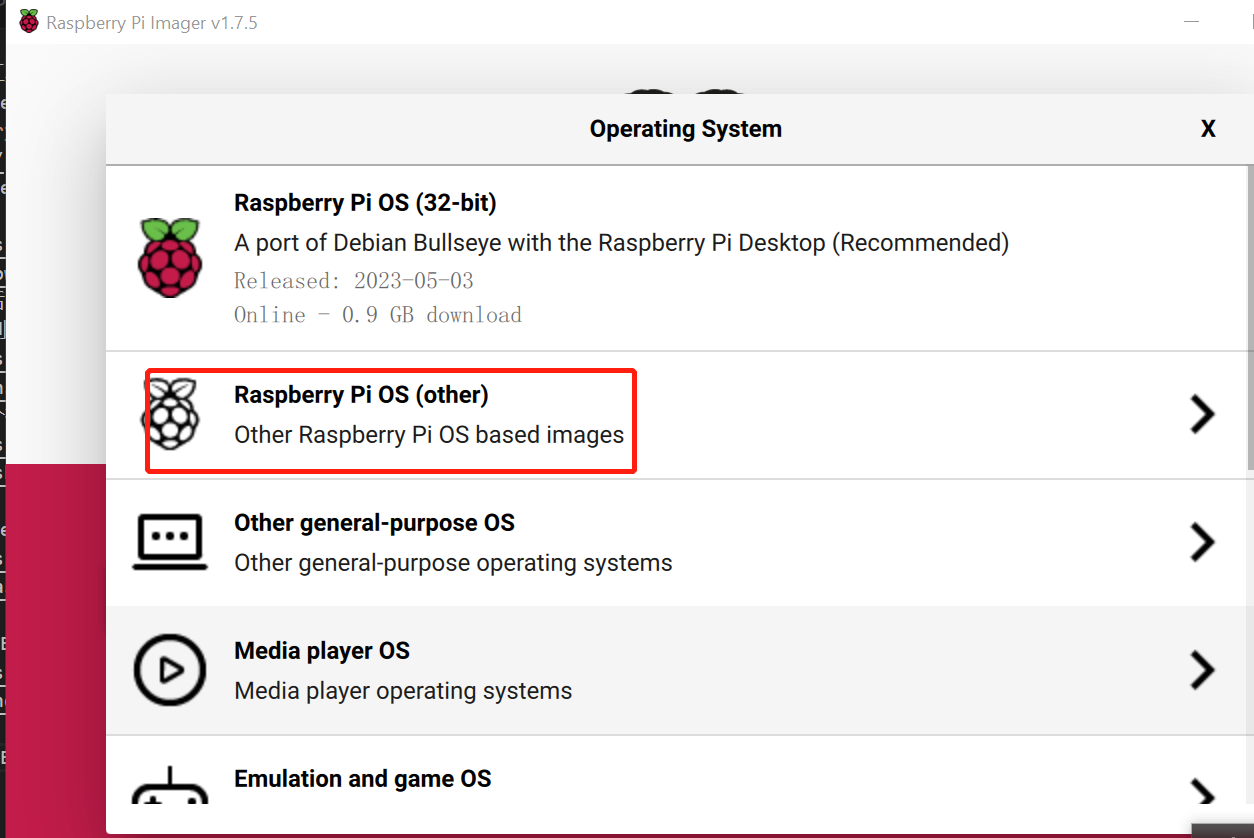Click the 'Raspberry Pi Imager v1.7.5' window title

(152, 22)
